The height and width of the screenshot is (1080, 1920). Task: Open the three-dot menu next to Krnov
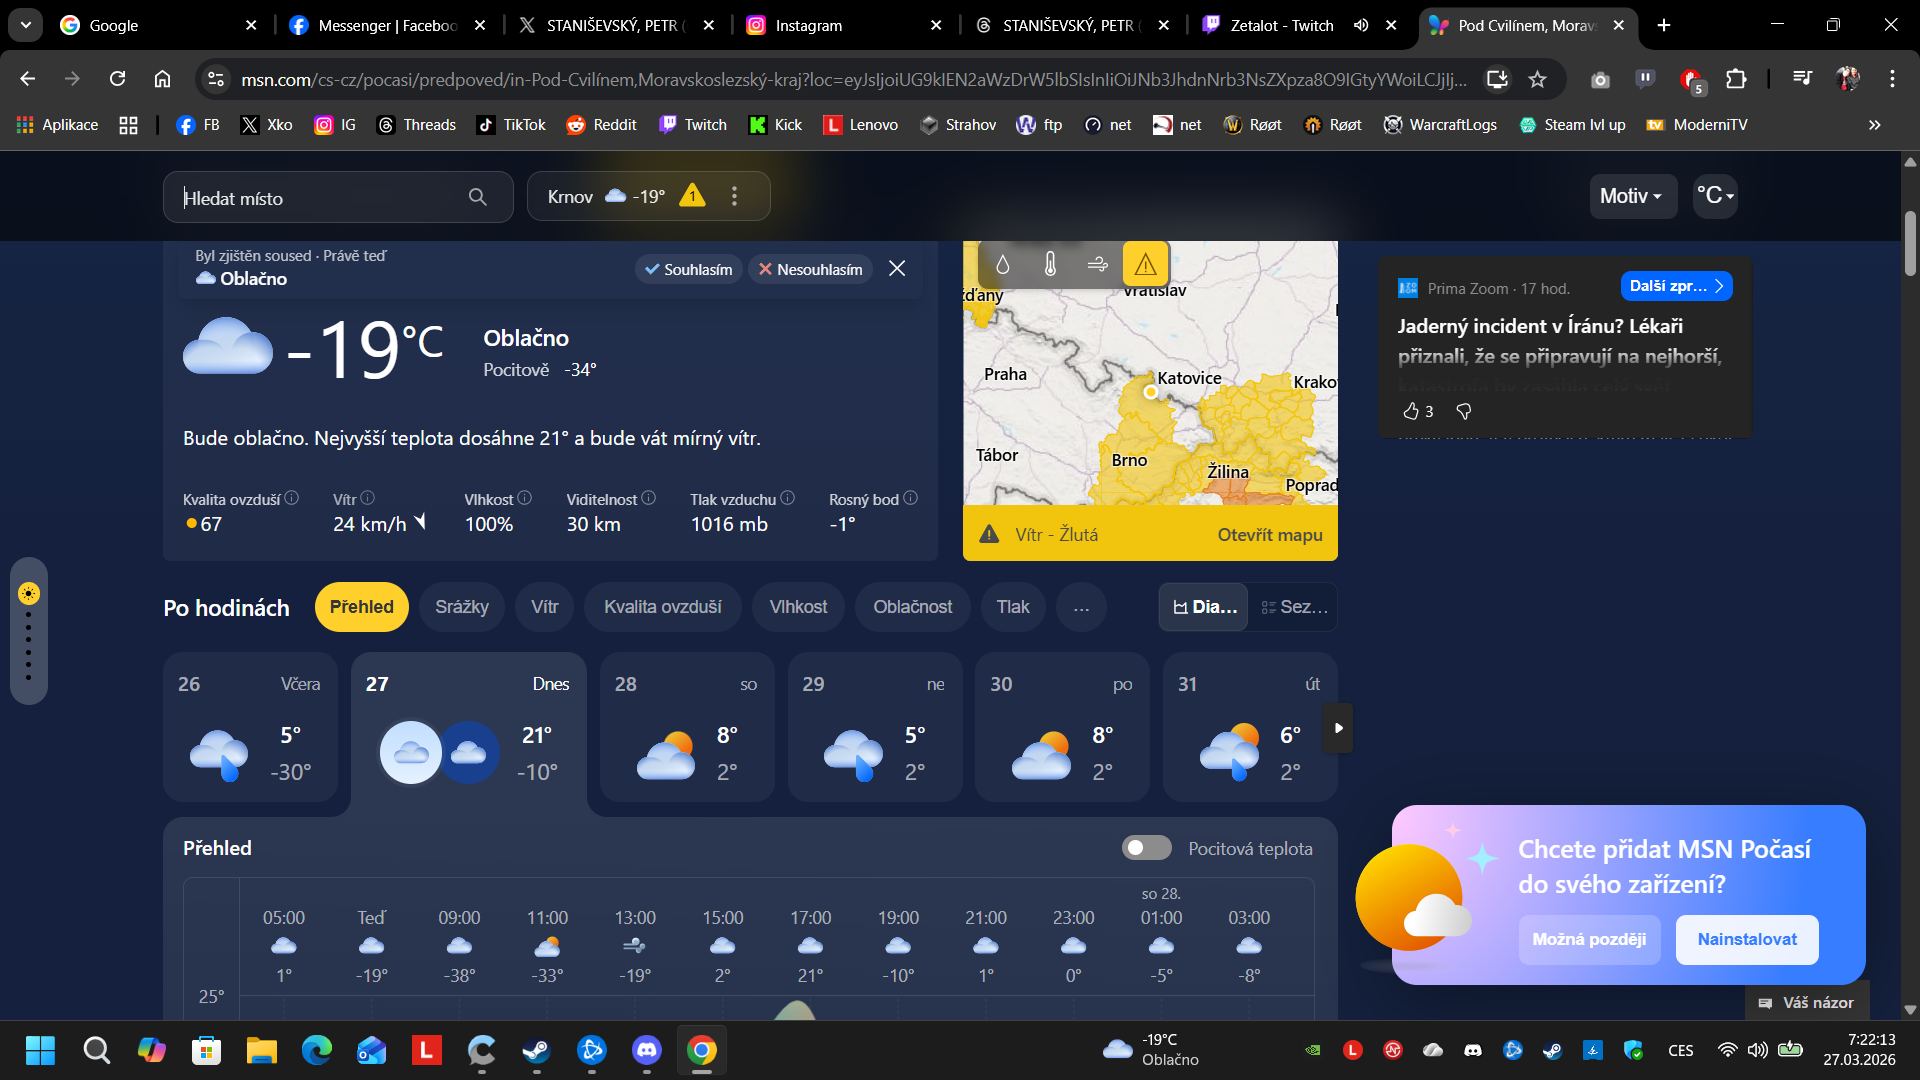tap(734, 196)
